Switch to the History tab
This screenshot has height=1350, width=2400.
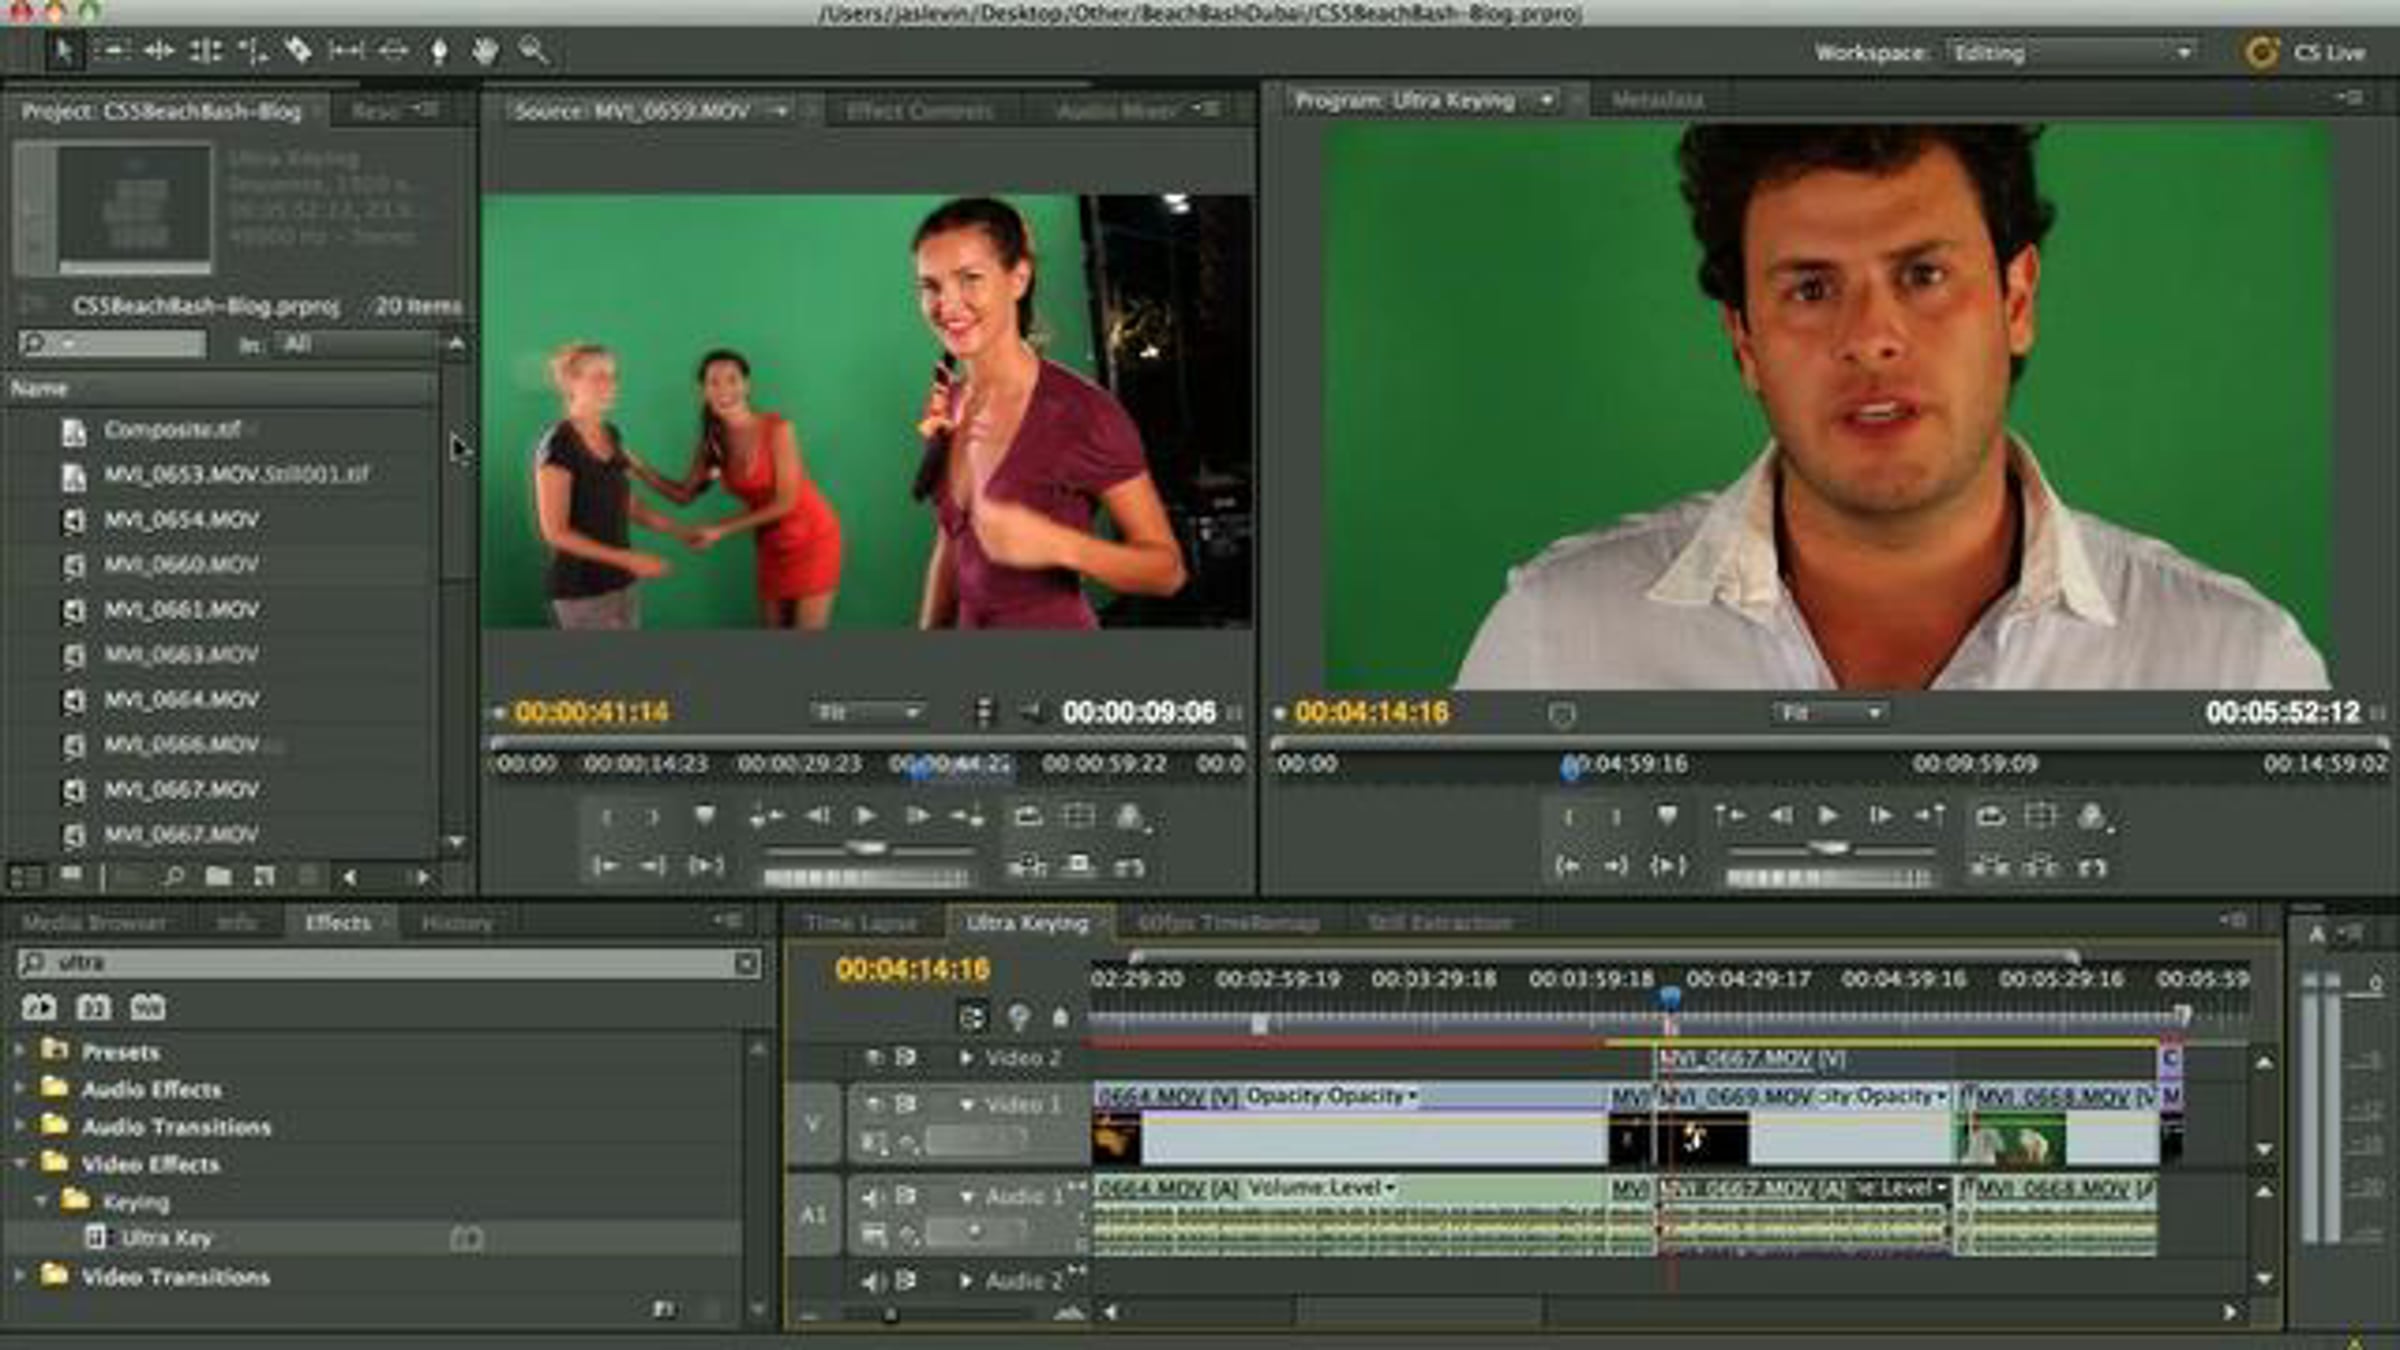pos(456,922)
